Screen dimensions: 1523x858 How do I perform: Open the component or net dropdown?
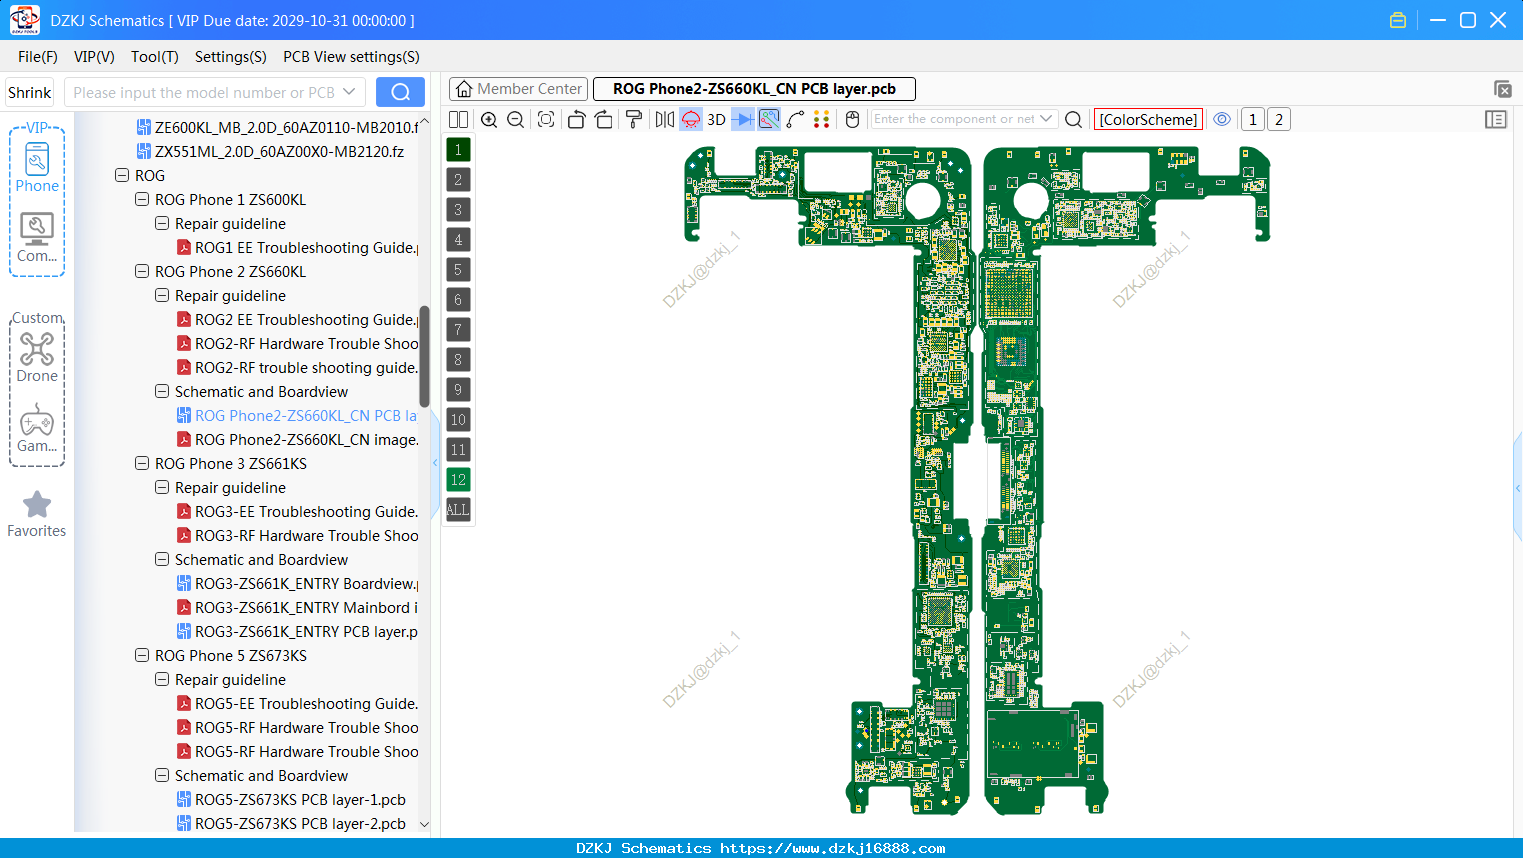tap(1046, 119)
